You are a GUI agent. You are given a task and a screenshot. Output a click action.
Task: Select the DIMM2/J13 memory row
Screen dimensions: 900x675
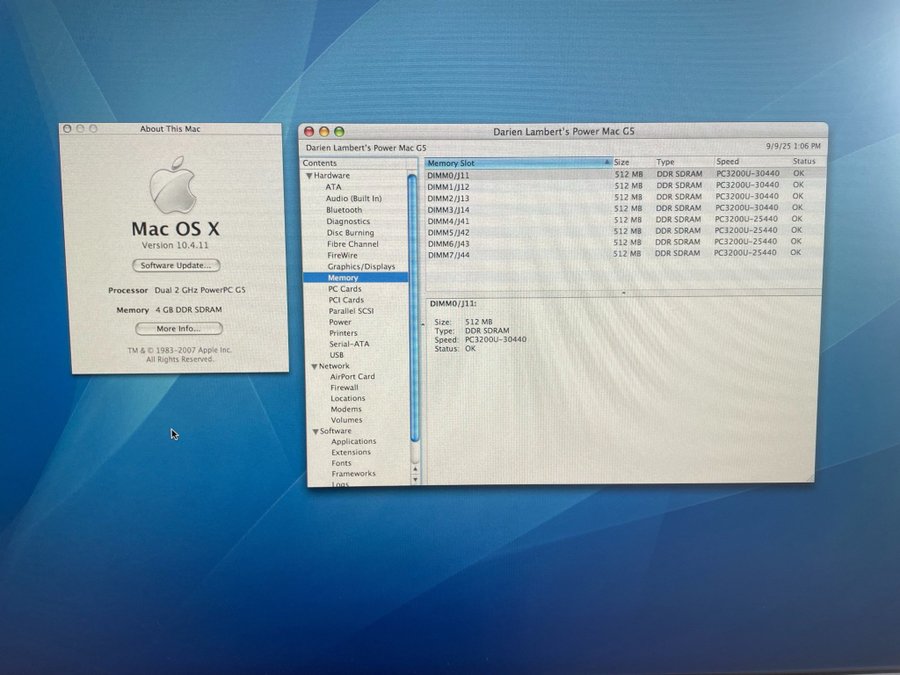click(625, 197)
